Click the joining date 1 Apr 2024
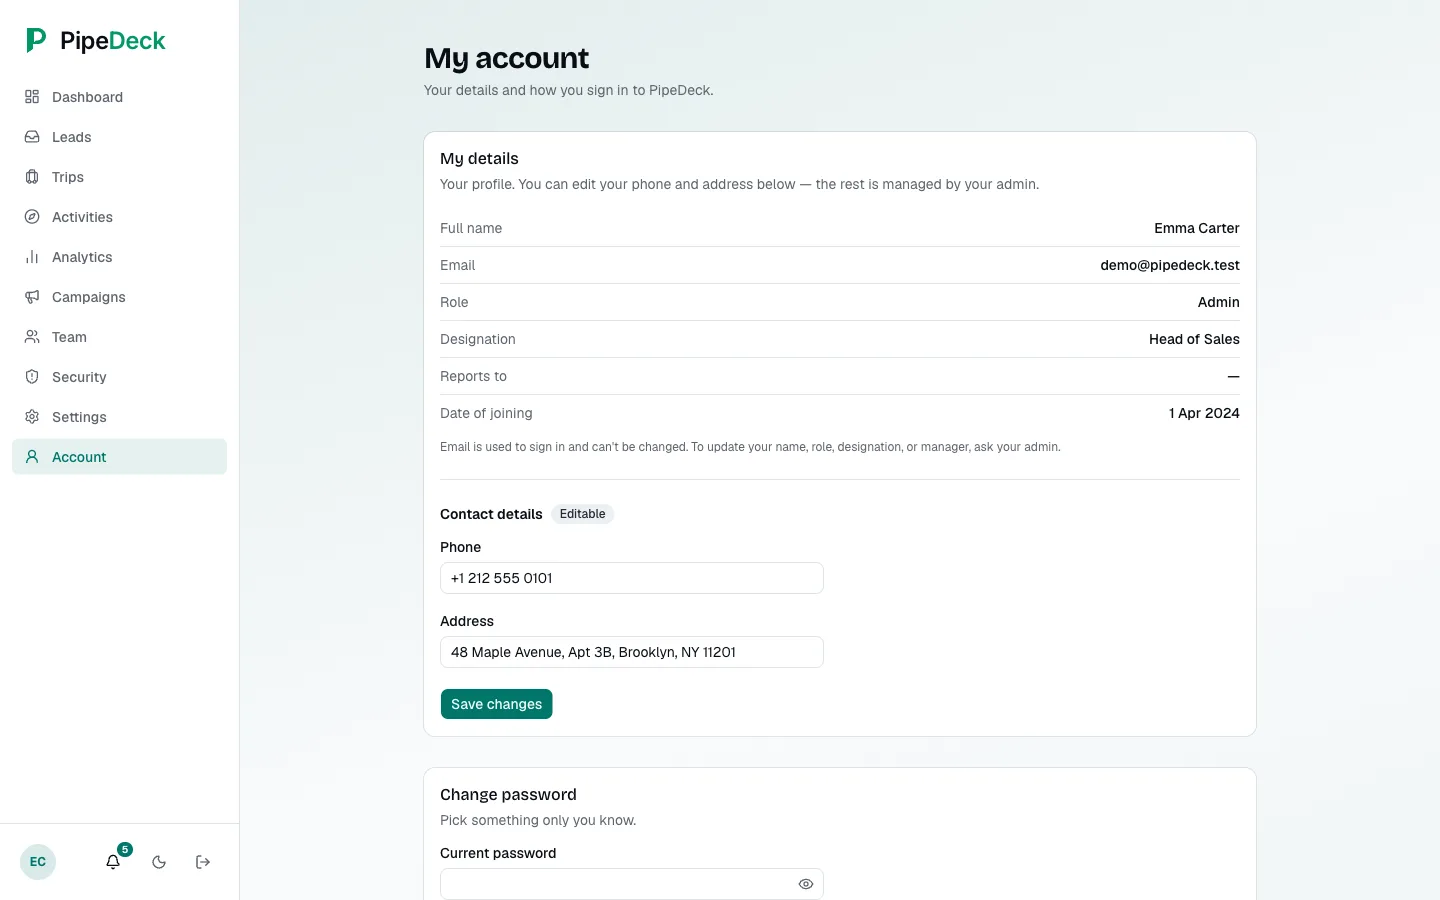This screenshot has width=1440, height=900. tap(1204, 413)
